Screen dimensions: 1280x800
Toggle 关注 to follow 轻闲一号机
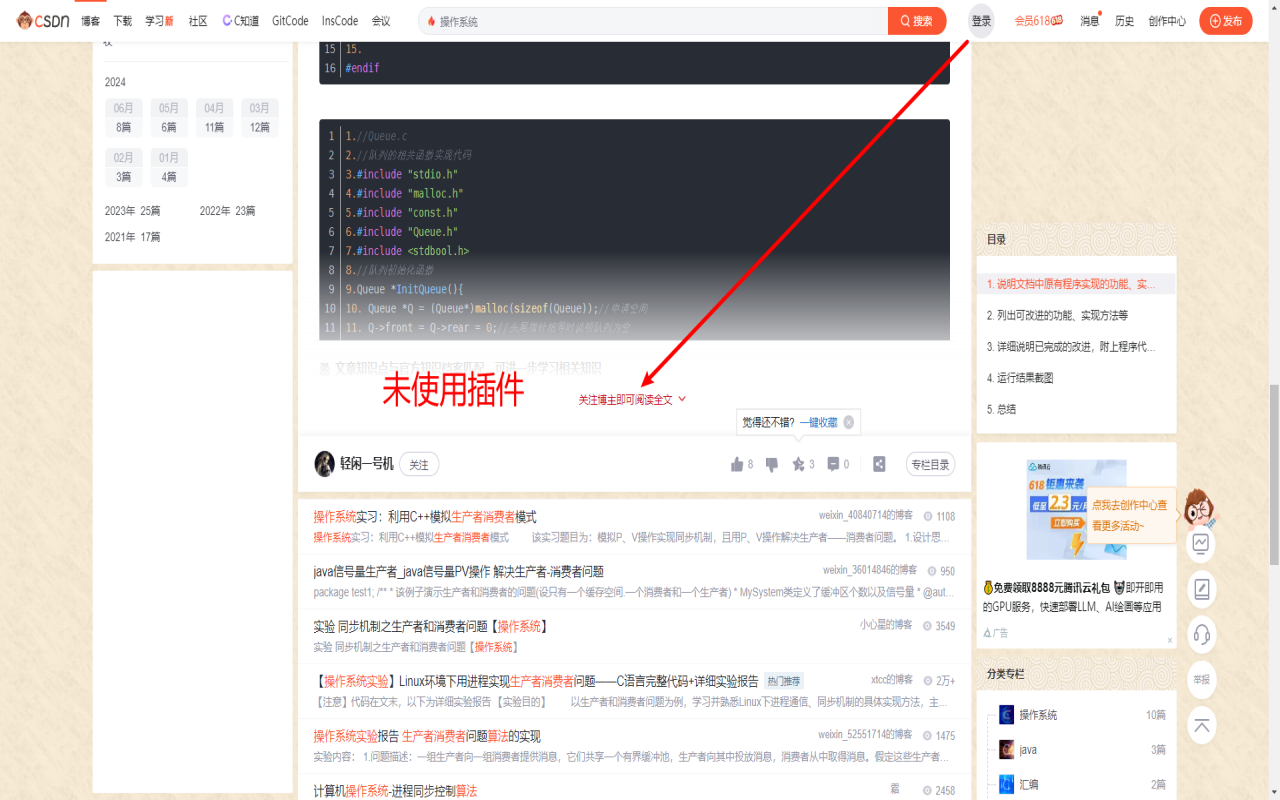(x=418, y=464)
